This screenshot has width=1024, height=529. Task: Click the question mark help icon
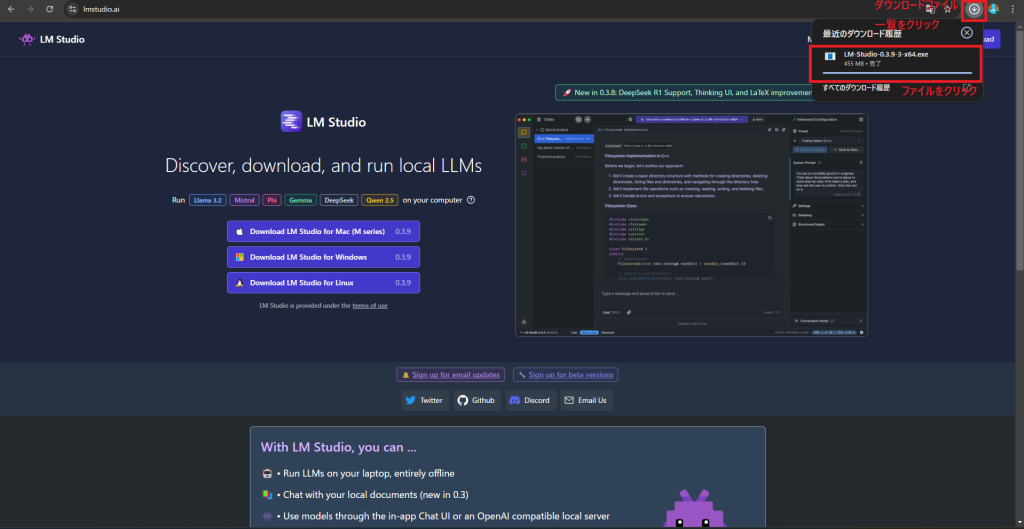click(471, 200)
